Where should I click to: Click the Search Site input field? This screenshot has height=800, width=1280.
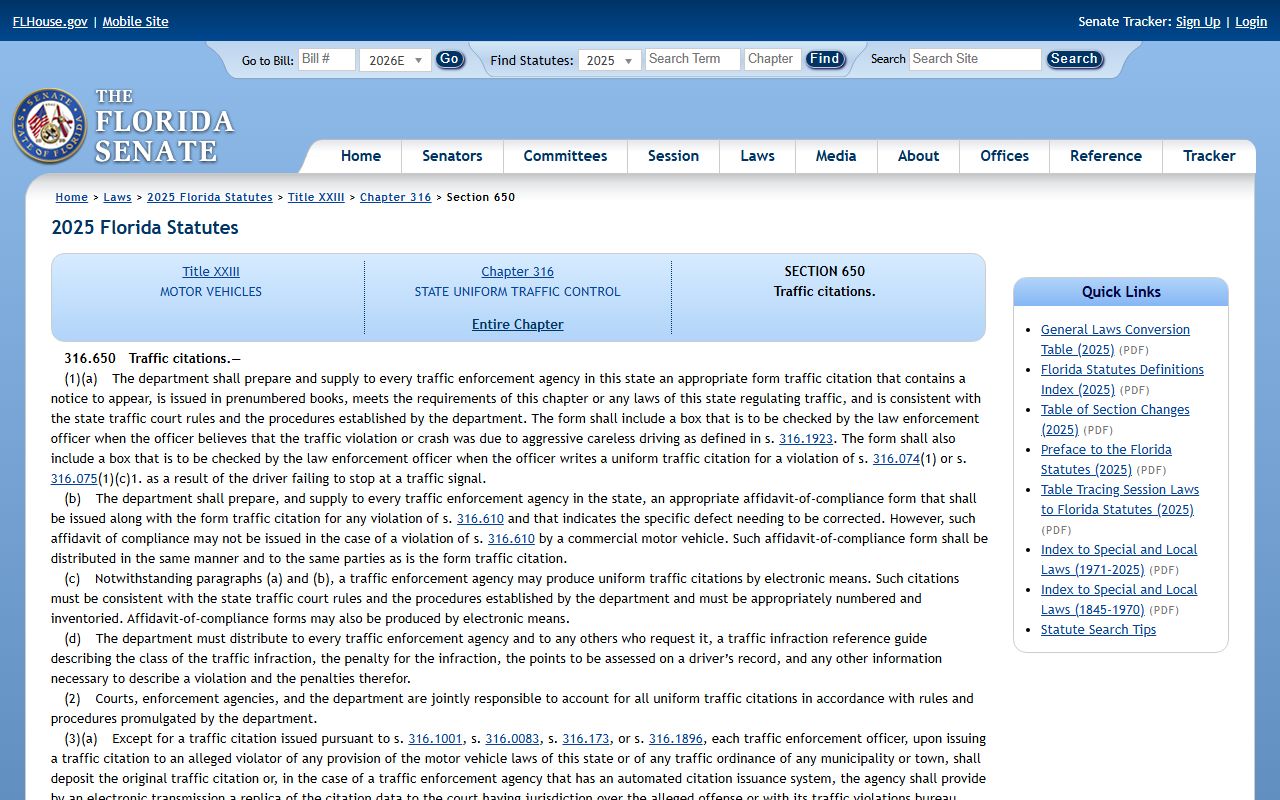975,59
